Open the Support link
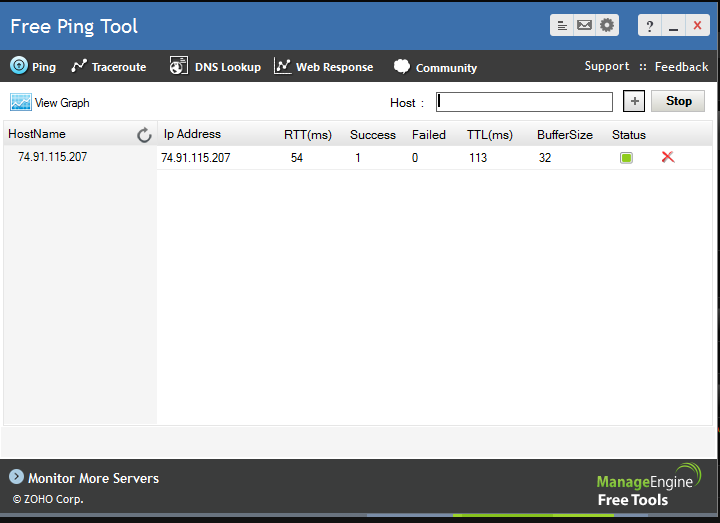 (607, 66)
